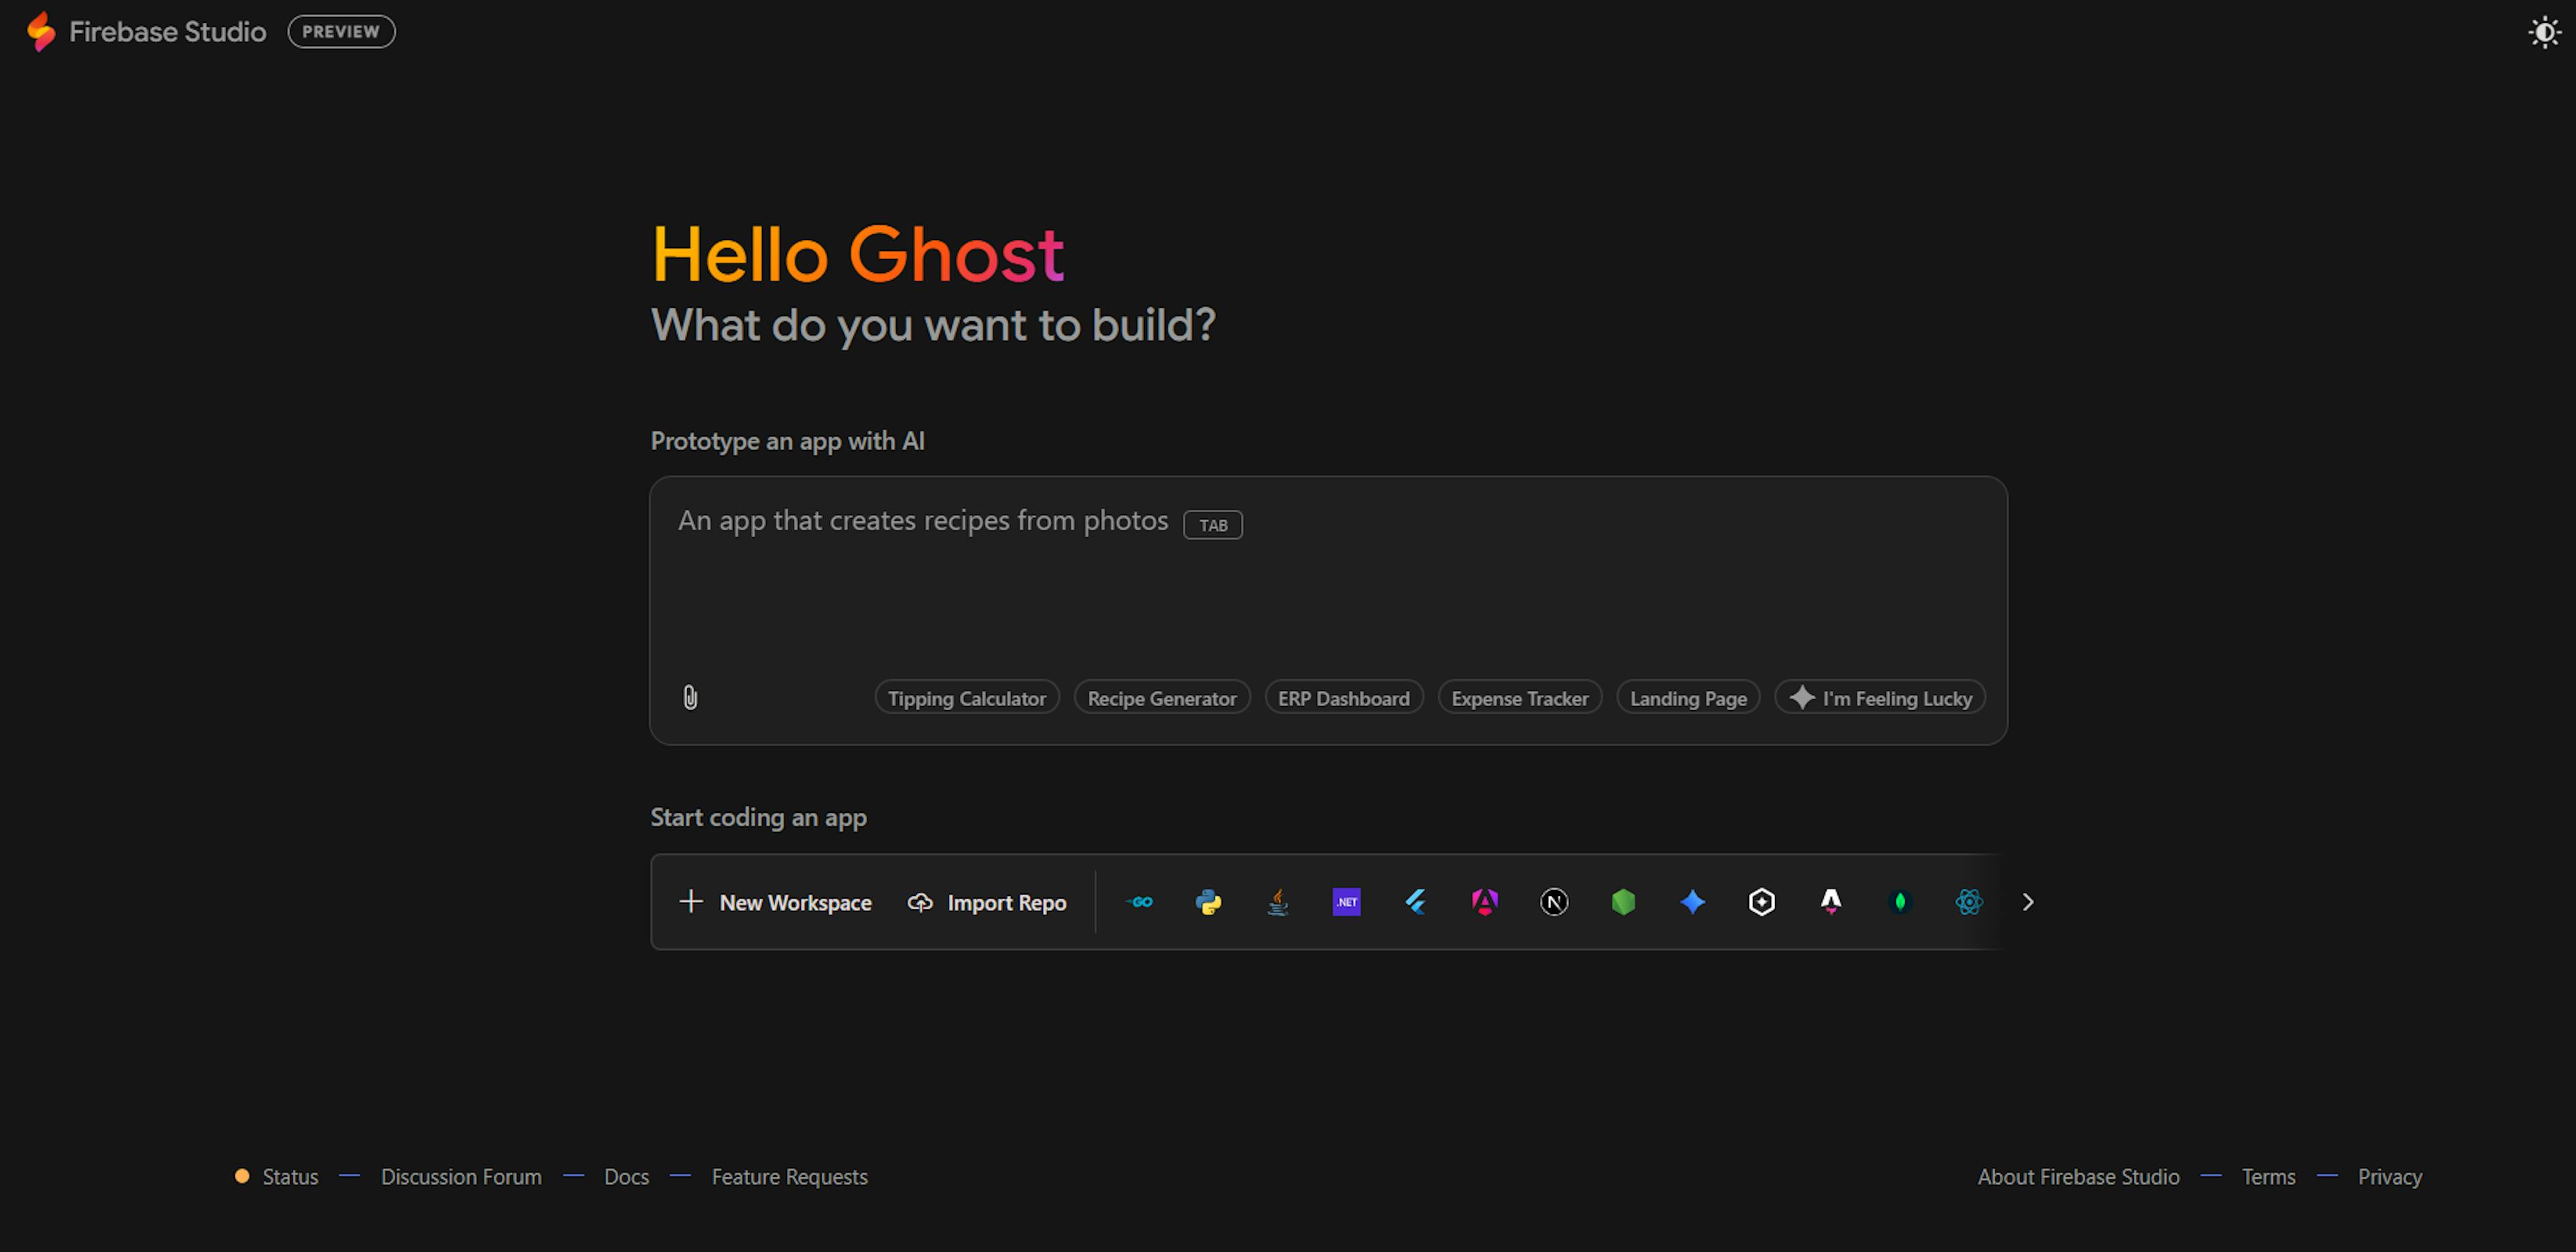Start a Flutter template

tap(1416, 902)
